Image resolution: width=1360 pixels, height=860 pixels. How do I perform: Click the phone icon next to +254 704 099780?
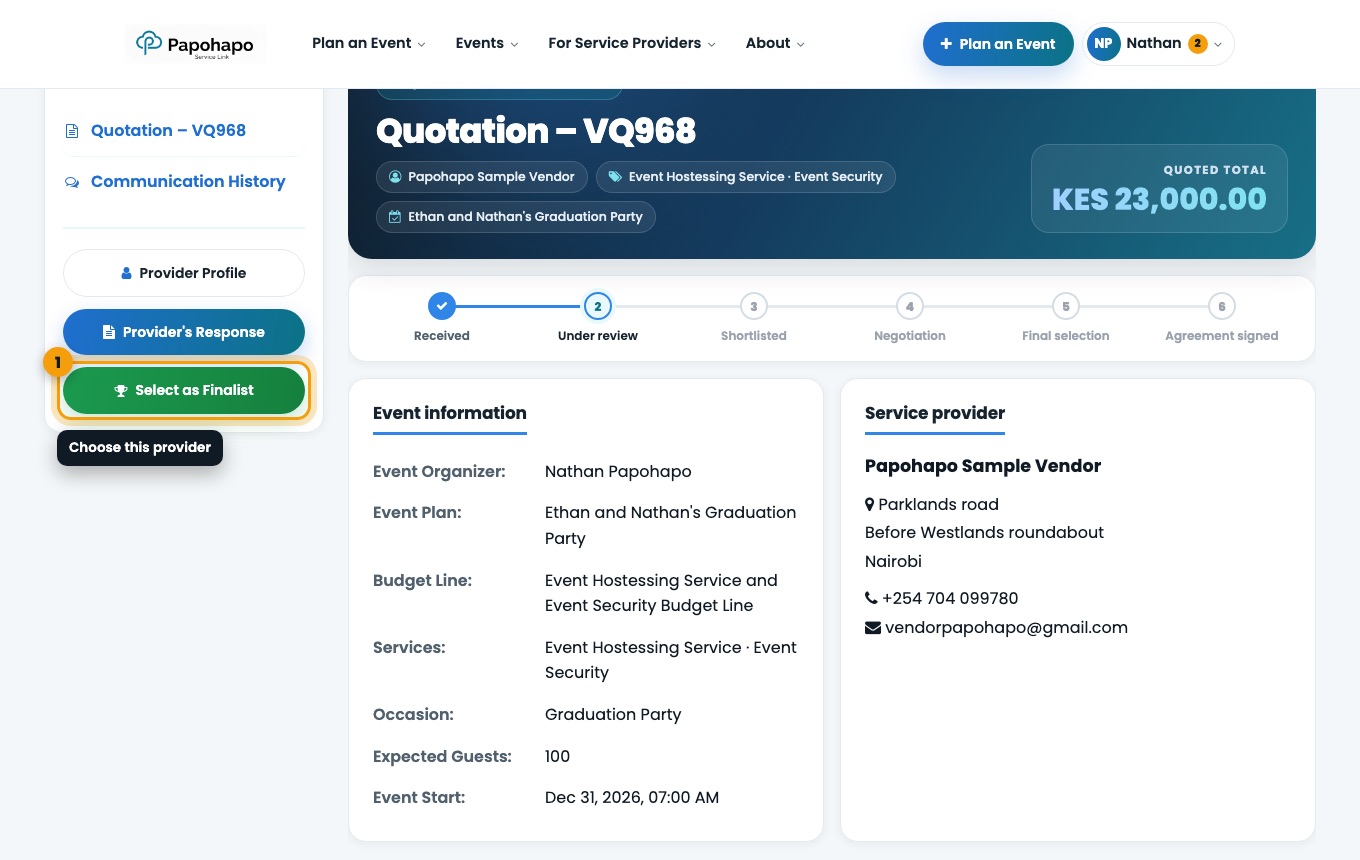click(871, 599)
